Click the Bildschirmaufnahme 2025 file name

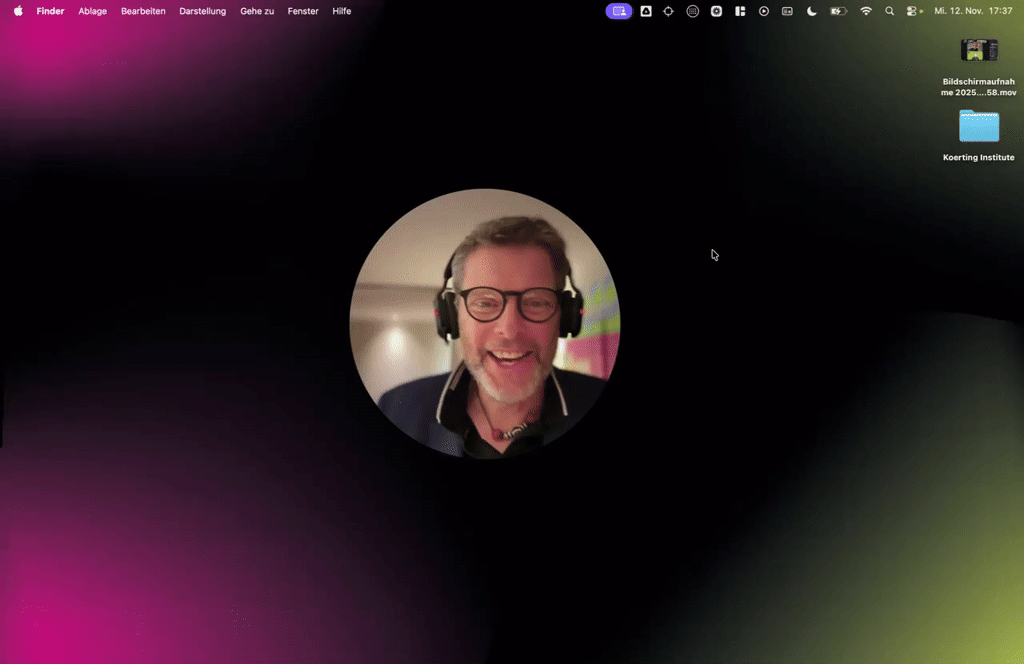(978, 87)
